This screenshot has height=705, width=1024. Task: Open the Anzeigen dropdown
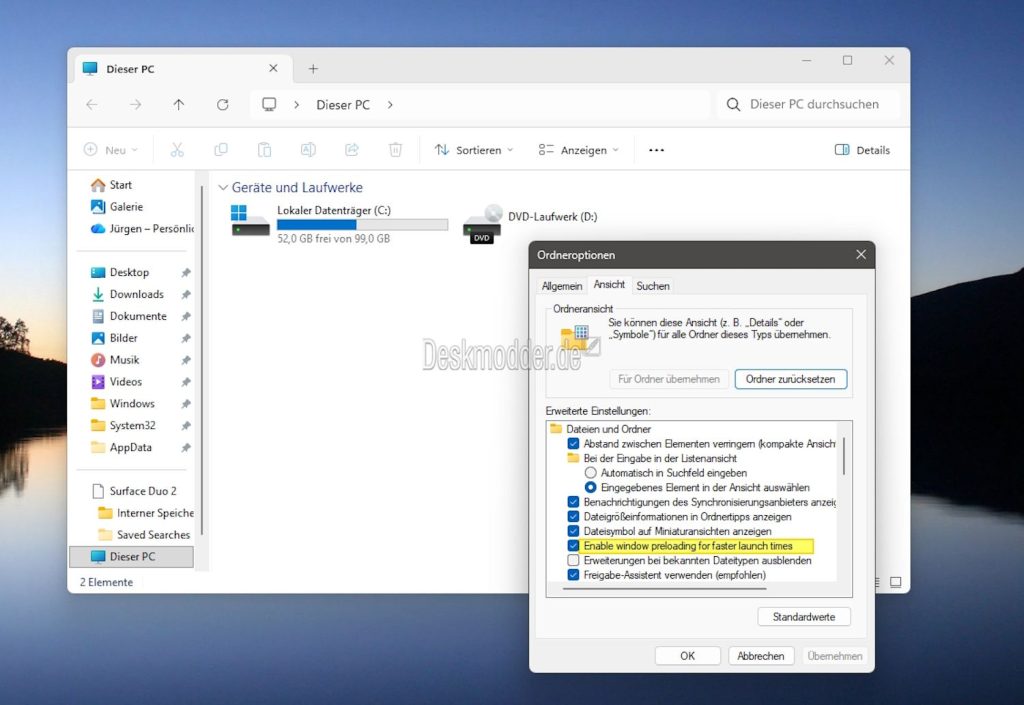pos(577,149)
